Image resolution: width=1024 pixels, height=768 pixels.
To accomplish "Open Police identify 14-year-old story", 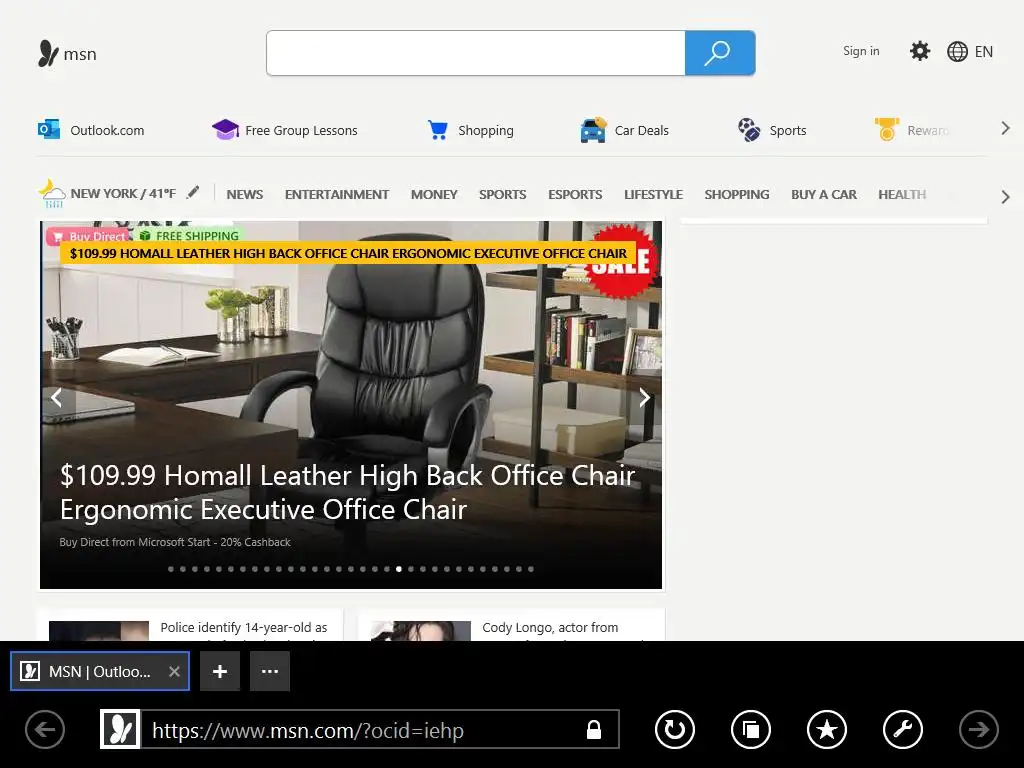I will pyautogui.click(x=244, y=628).
